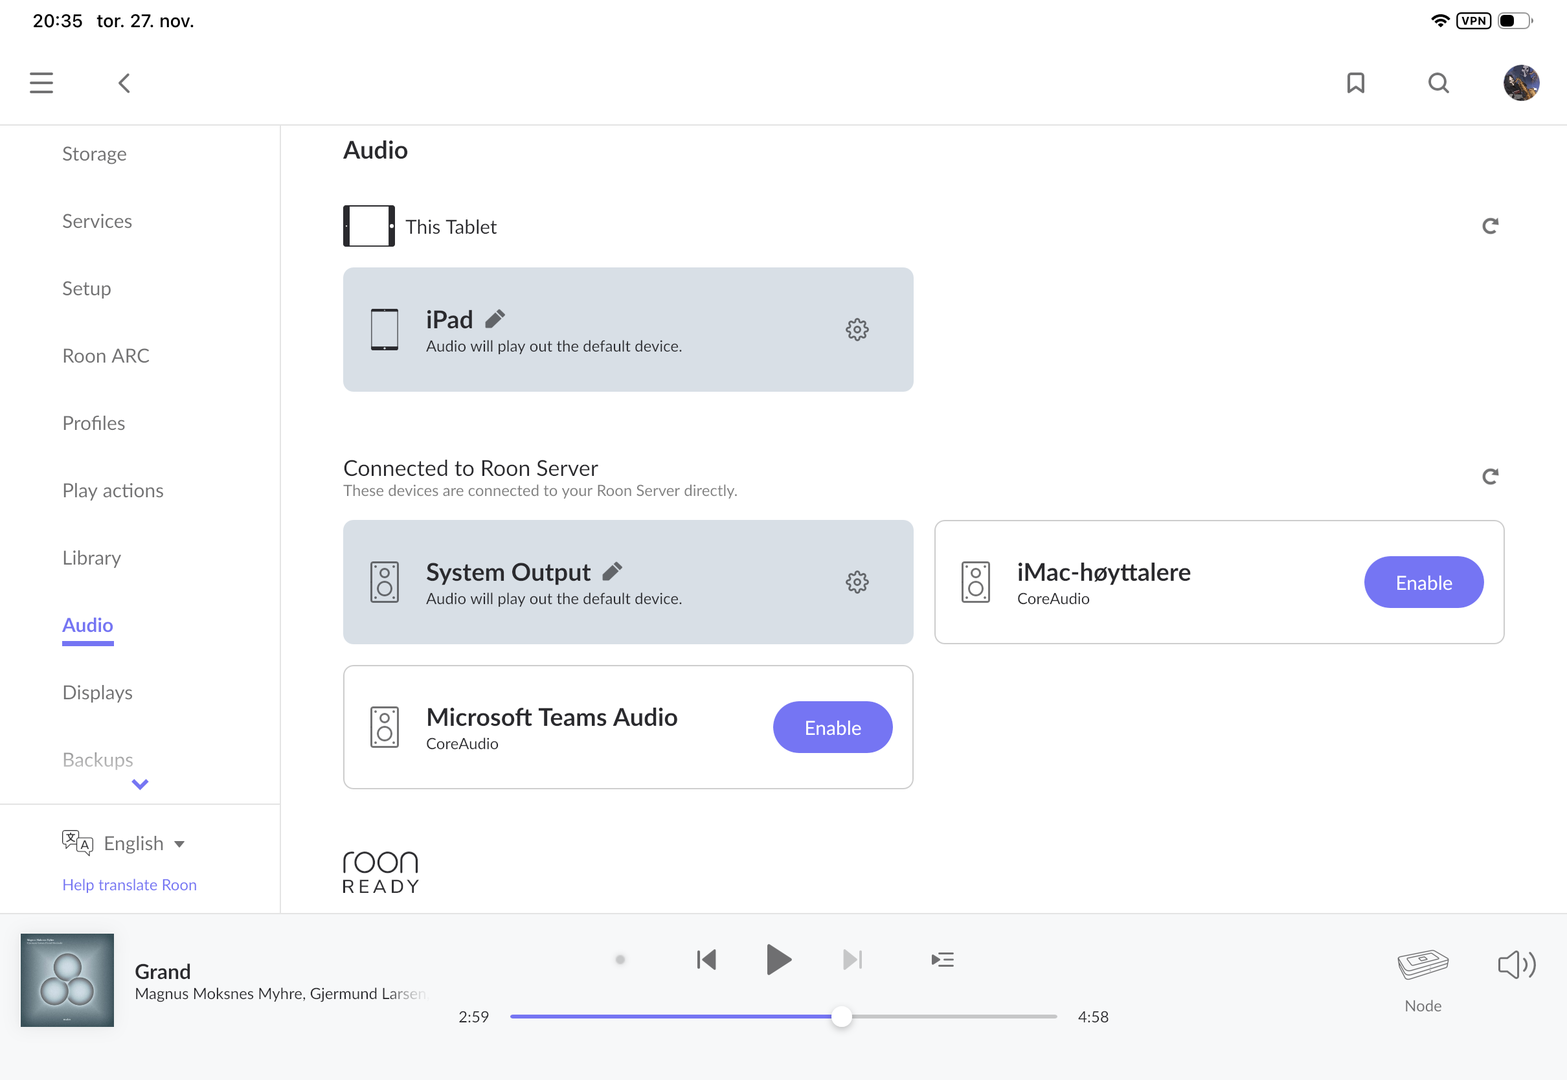Image resolution: width=1567 pixels, height=1080 pixels.
Task: Click the Microsoft Teams Audio speaker icon
Action: click(385, 727)
